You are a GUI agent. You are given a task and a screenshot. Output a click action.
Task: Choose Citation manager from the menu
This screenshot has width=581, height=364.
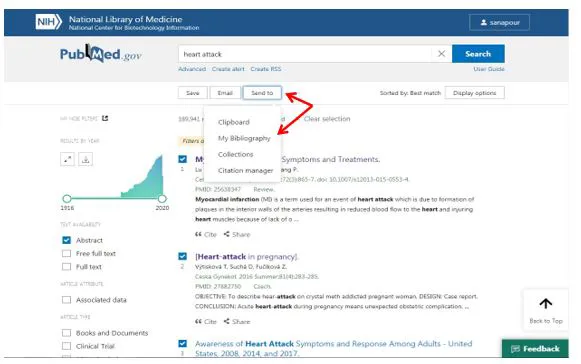click(x=246, y=171)
